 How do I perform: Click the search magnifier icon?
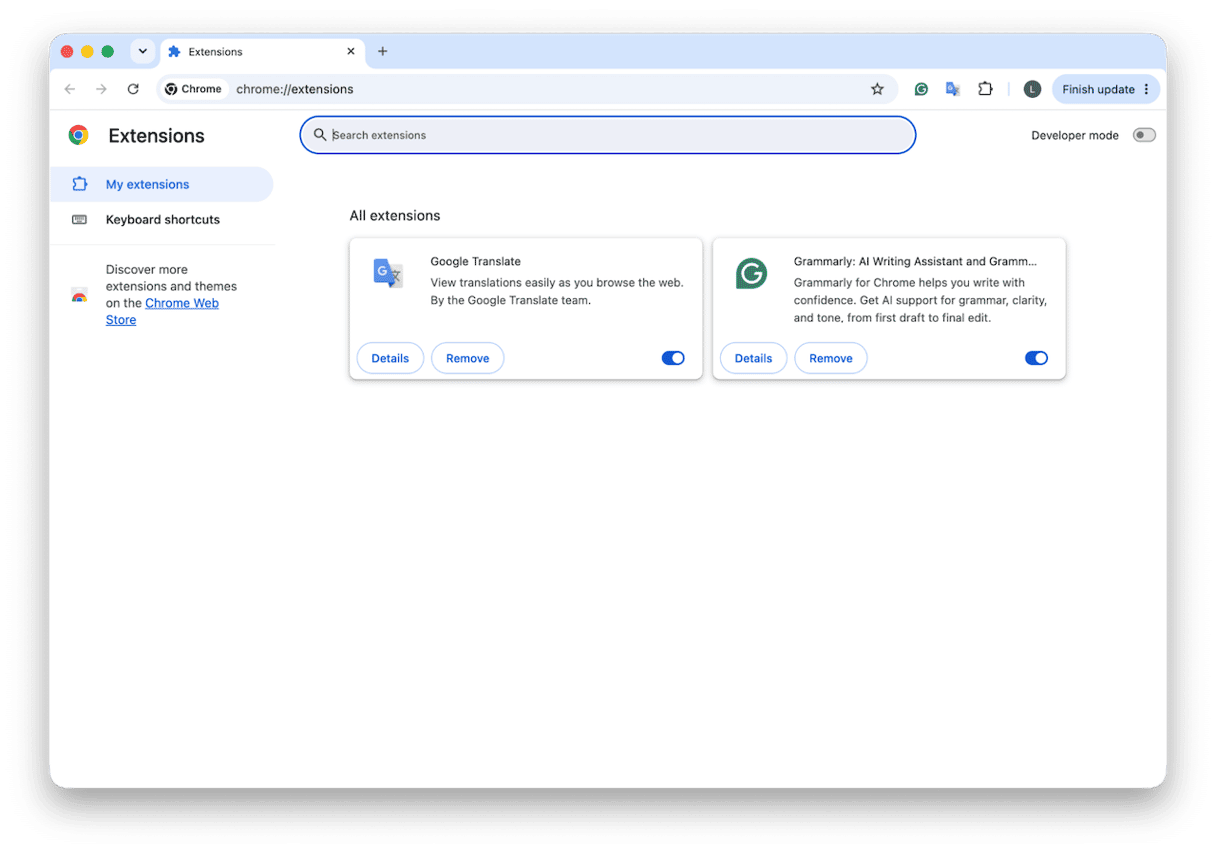coord(320,135)
